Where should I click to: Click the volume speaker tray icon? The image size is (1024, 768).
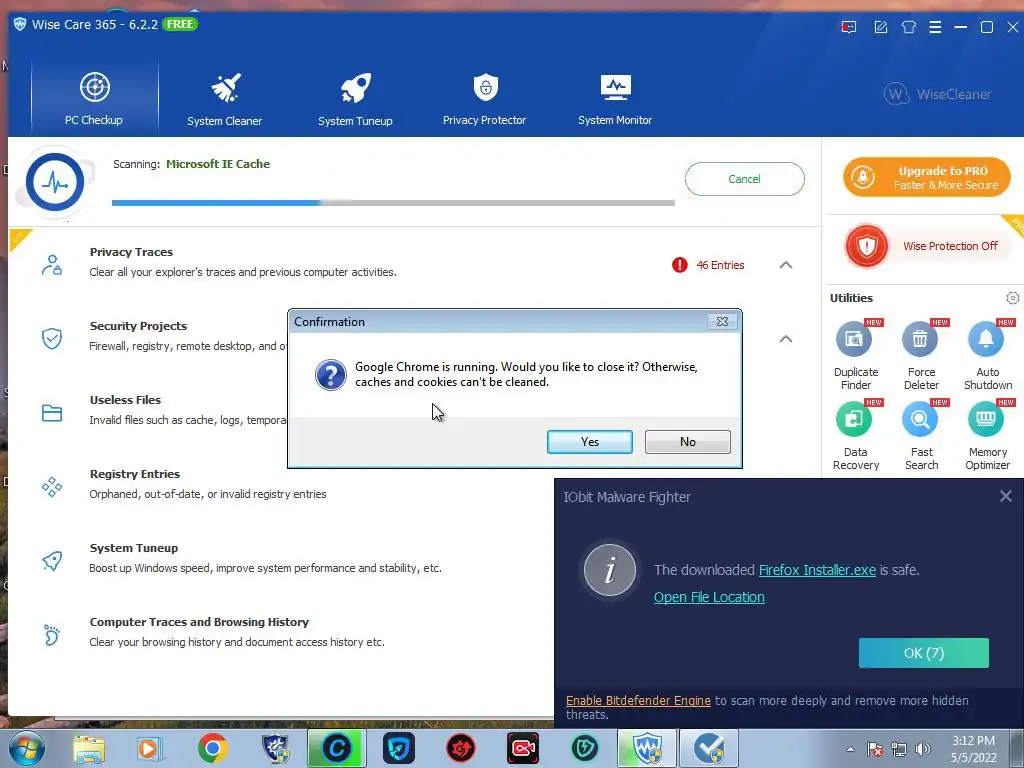point(923,749)
